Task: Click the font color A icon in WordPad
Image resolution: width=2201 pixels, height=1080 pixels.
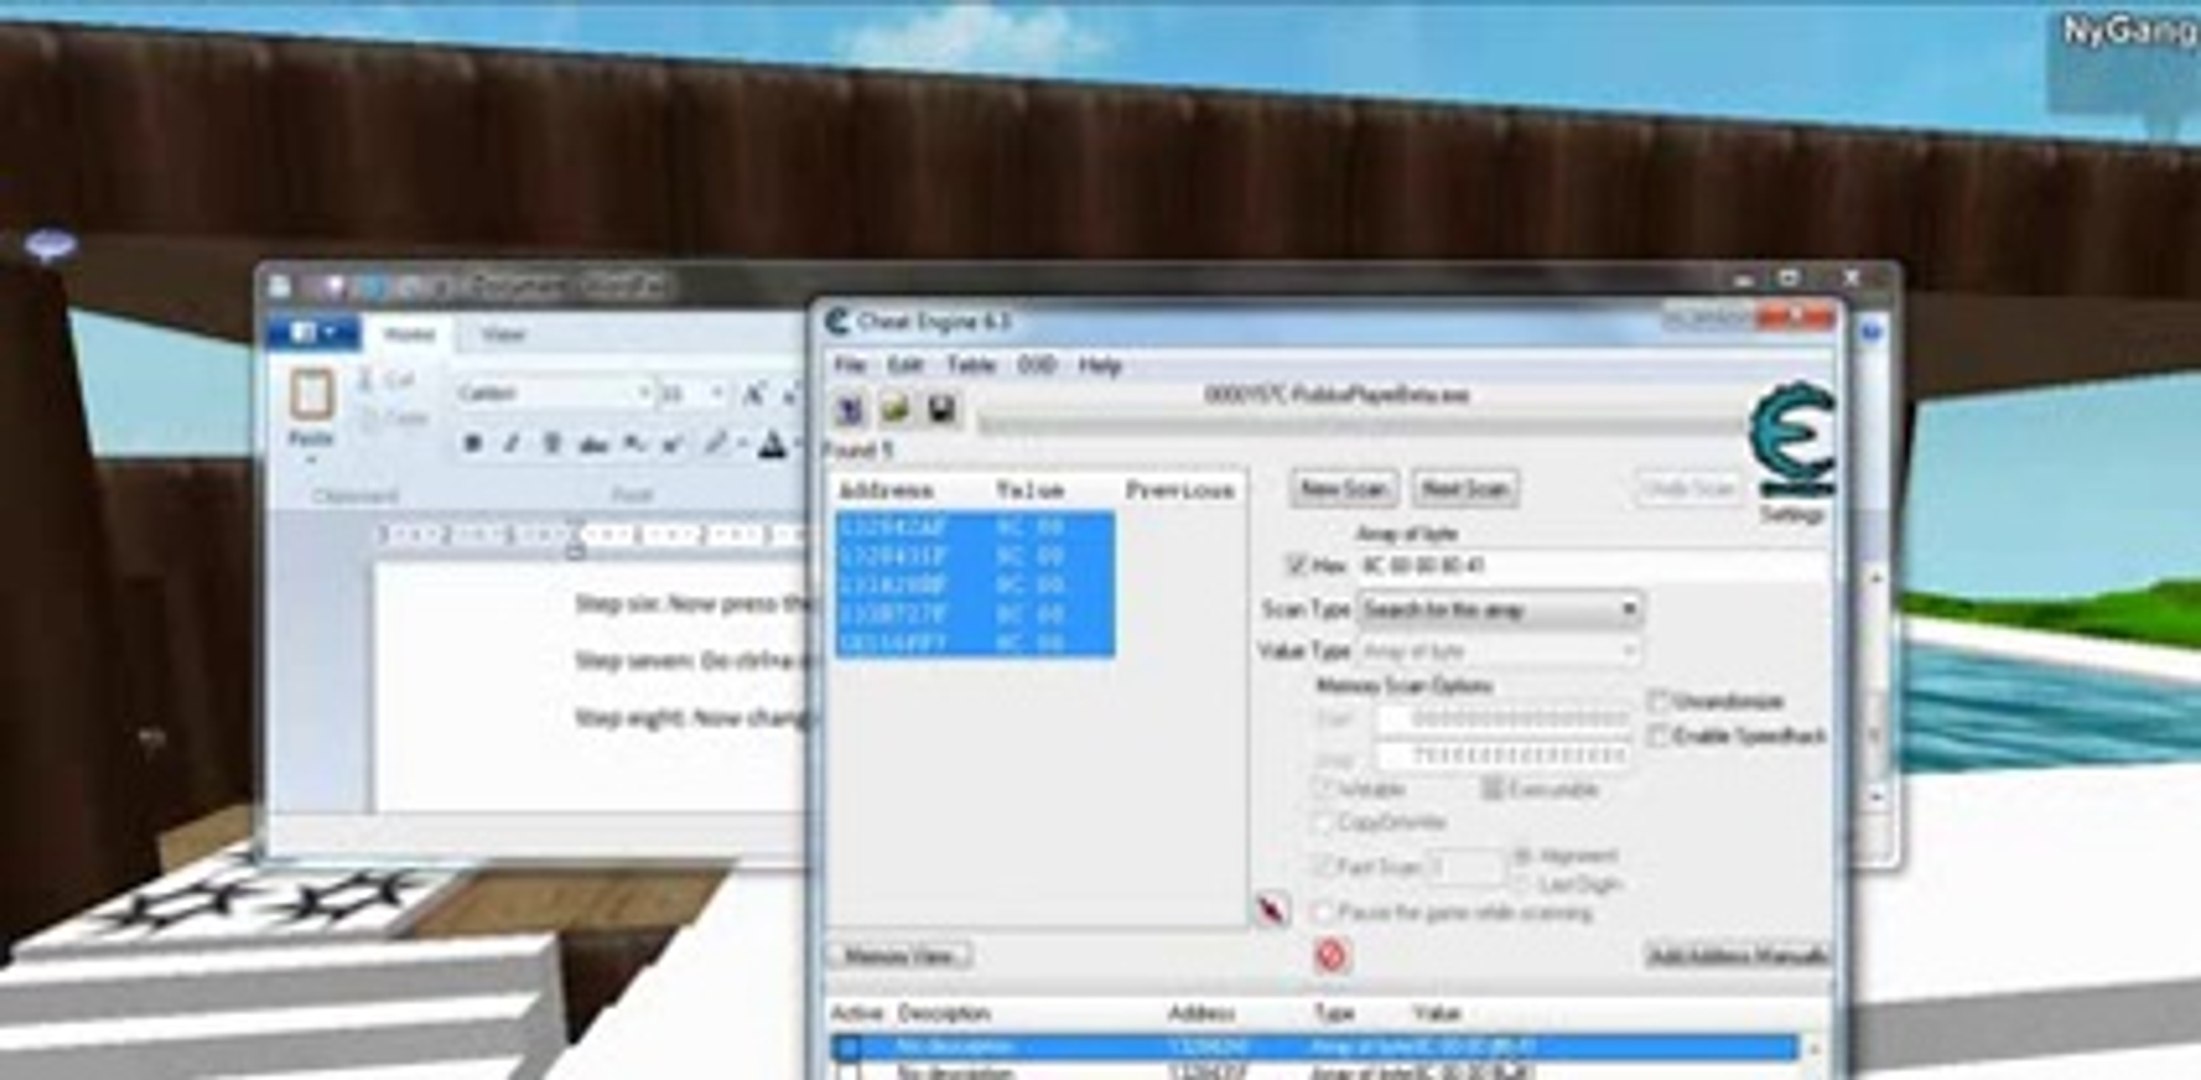Action: (x=771, y=444)
